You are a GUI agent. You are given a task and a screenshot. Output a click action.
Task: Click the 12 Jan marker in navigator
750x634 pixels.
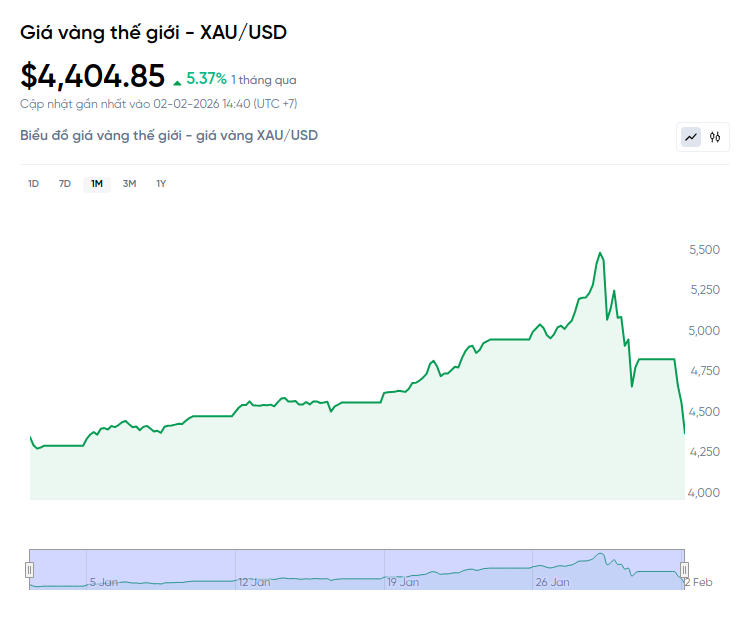click(x=254, y=581)
